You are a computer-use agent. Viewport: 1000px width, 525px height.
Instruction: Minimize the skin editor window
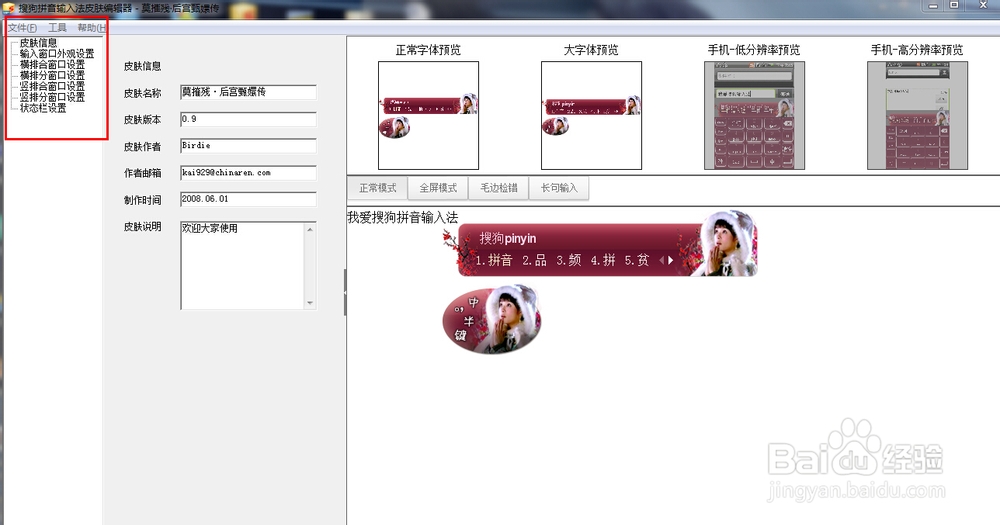click(x=934, y=6)
